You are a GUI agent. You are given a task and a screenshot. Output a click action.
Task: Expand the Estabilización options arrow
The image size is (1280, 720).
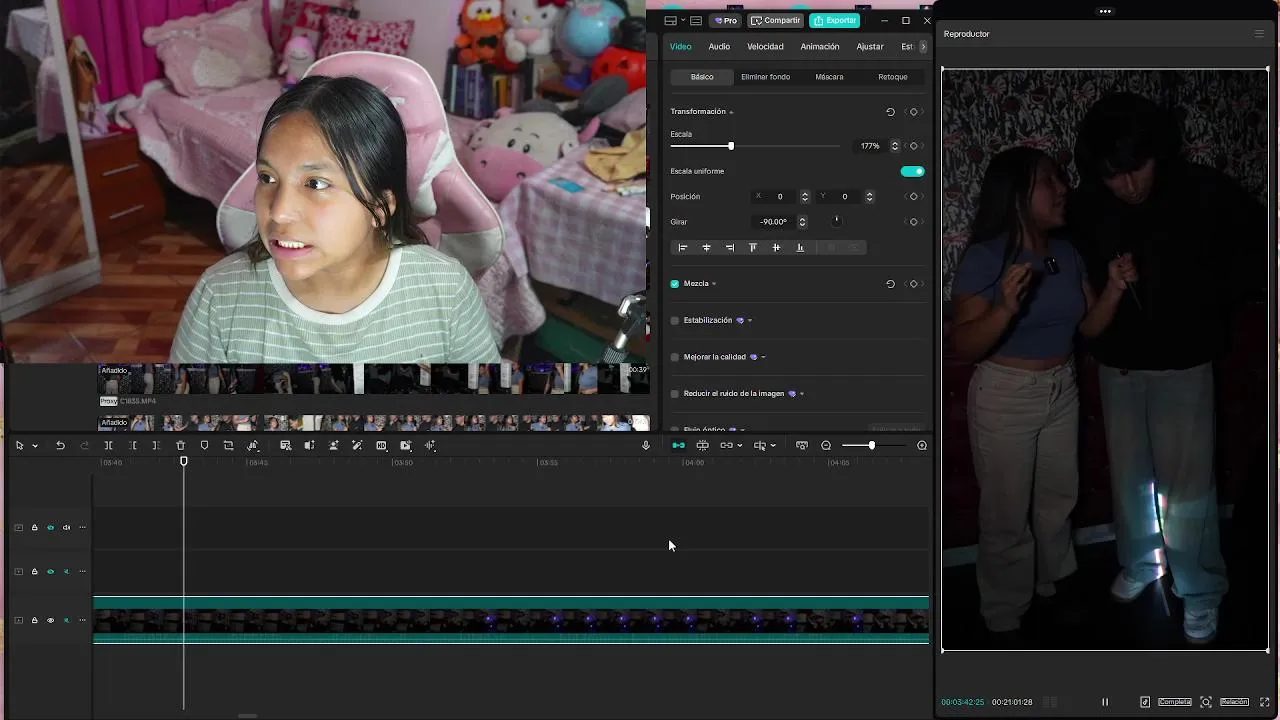tap(750, 321)
